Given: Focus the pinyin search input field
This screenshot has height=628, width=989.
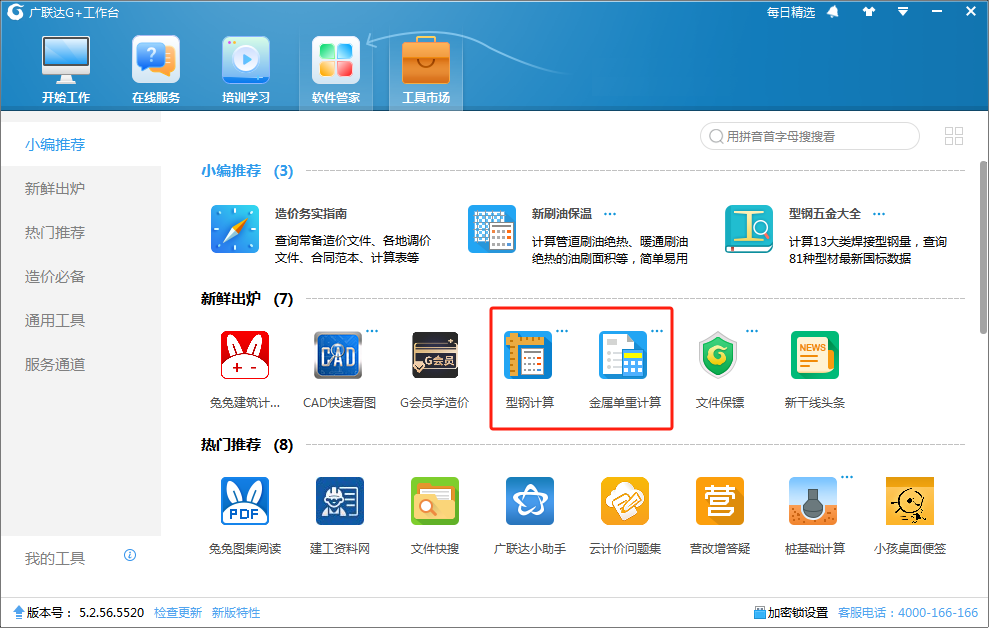Looking at the screenshot, I should (x=809, y=136).
